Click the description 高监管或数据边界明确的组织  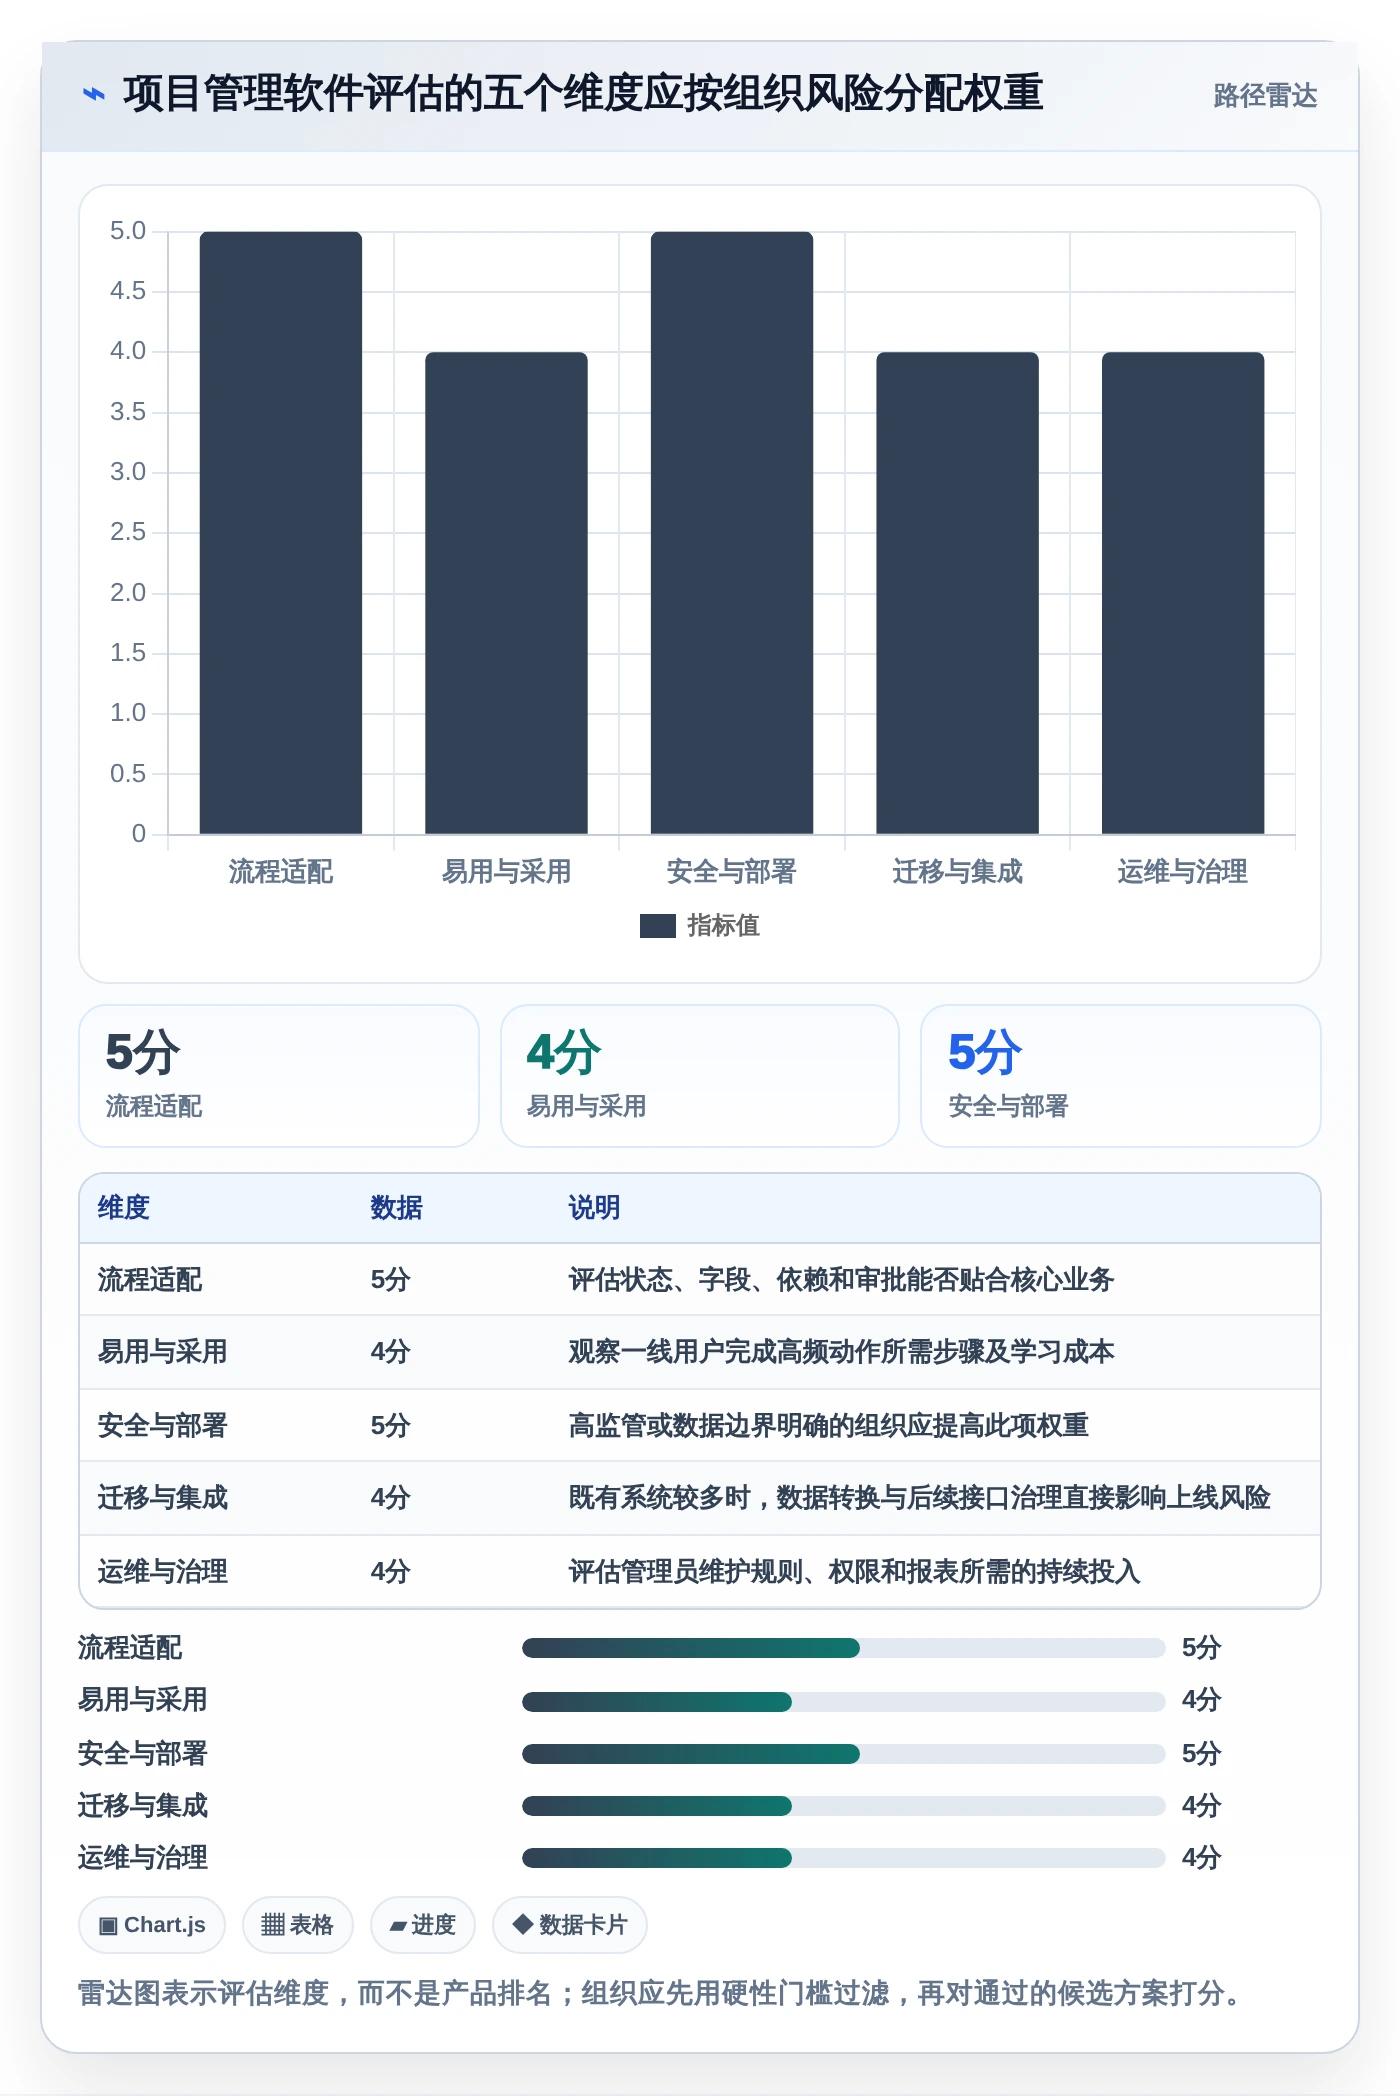point(828,1426)
